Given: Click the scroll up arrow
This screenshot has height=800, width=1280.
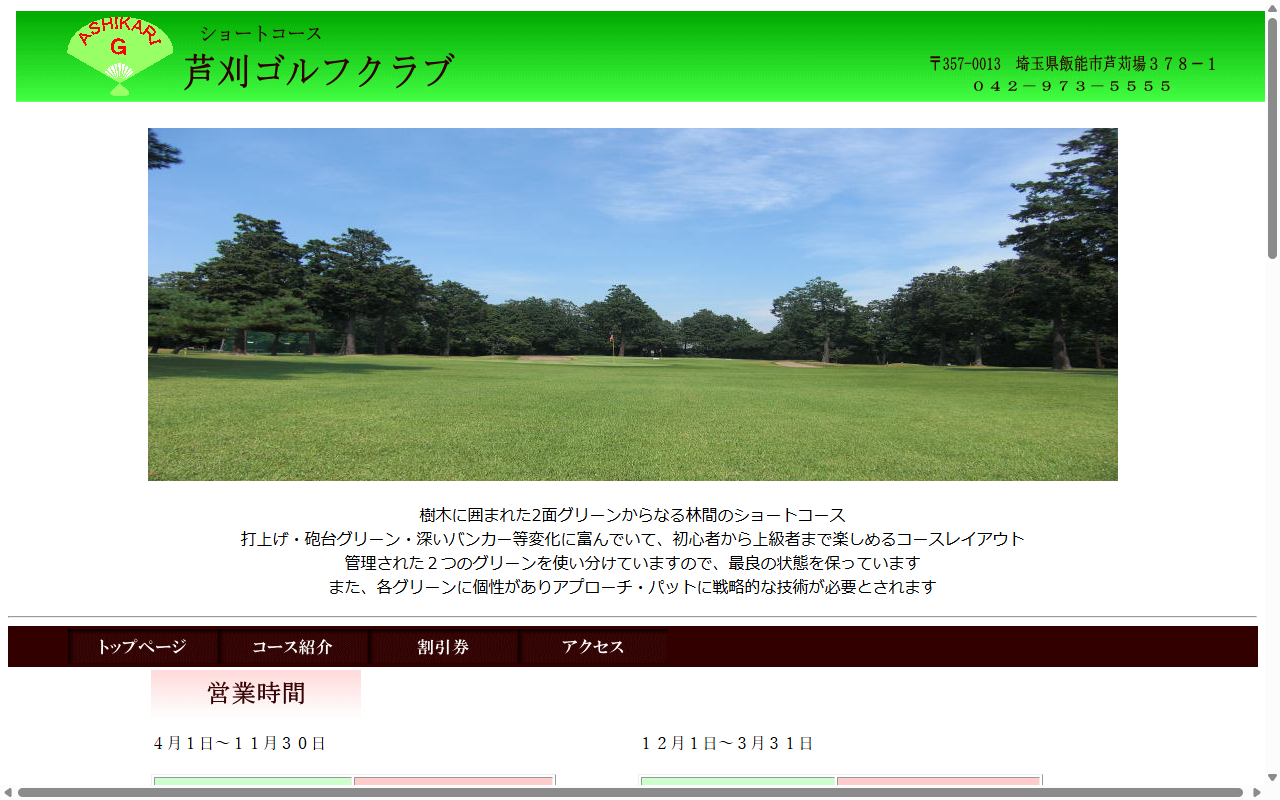Looking at the screenshot, I should 1272,7.
